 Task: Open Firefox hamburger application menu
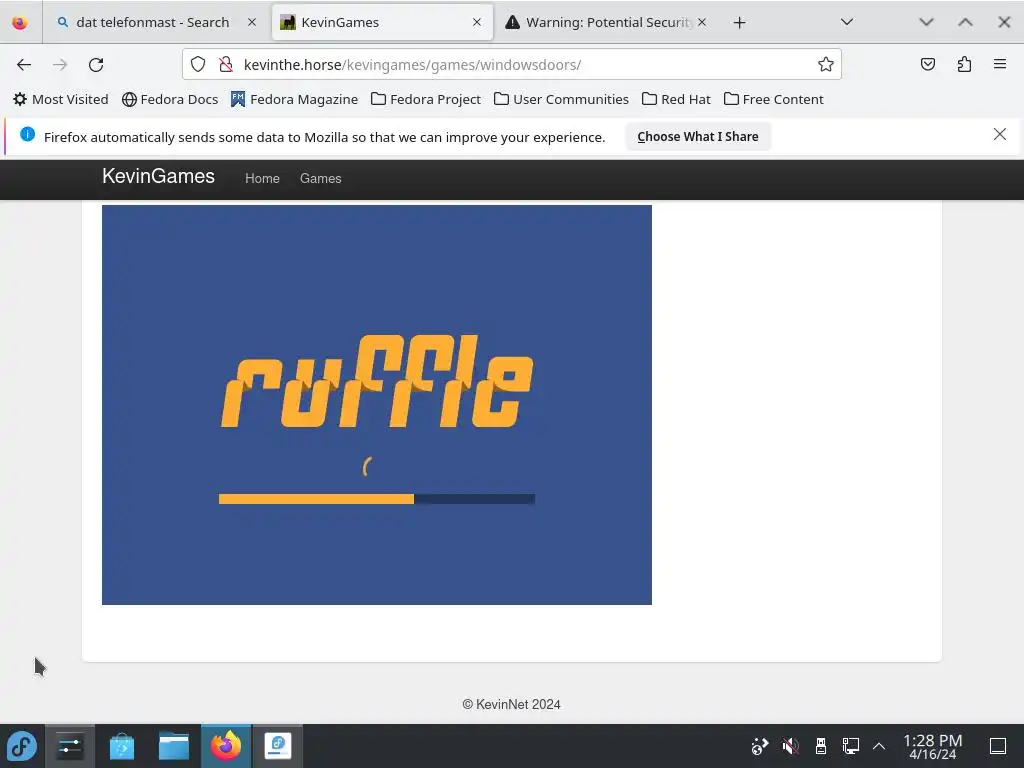pos(1000,64)
